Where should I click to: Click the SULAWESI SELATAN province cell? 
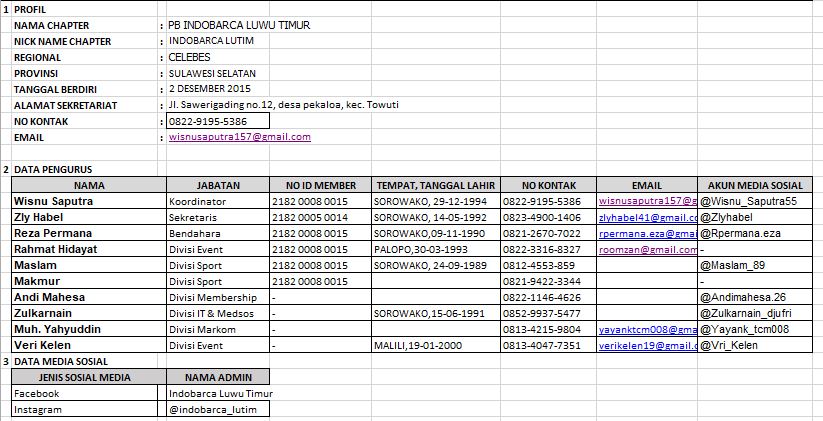coord(212,73)
